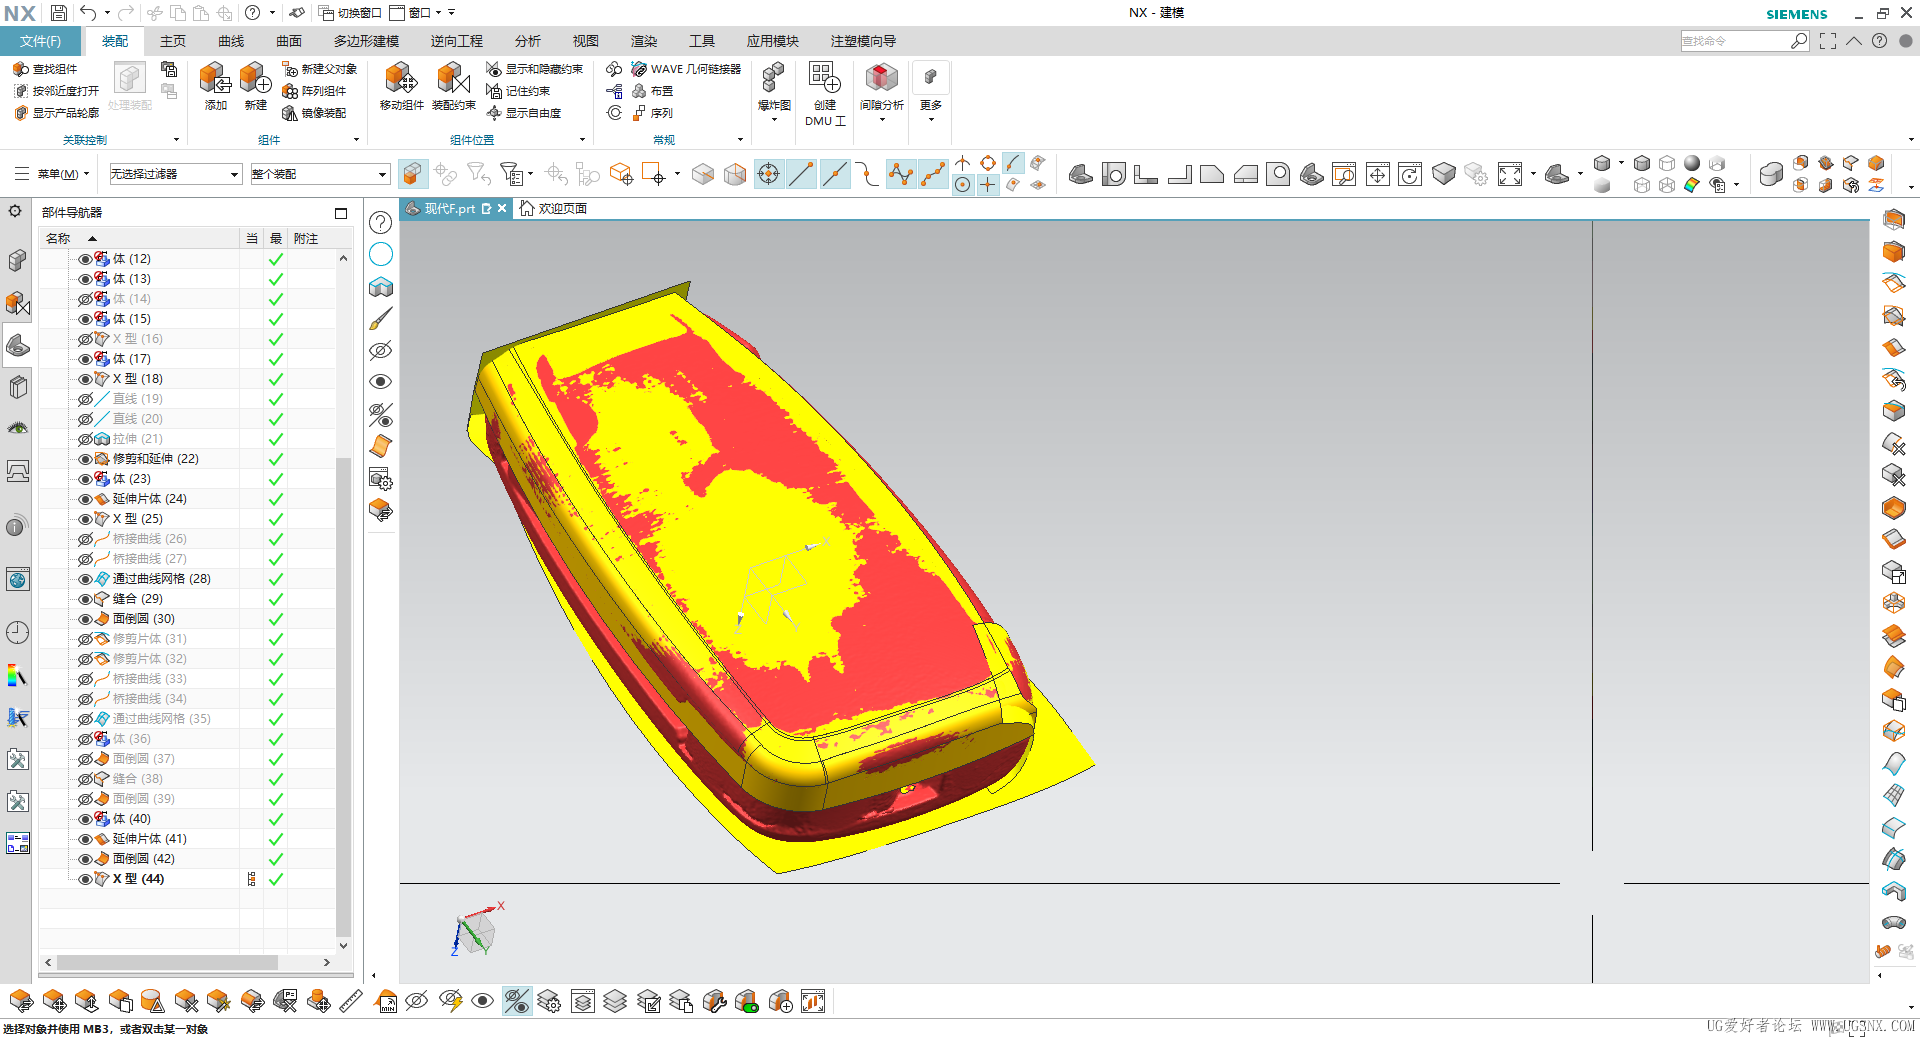Show the hidden 拉伸 (21) feature

85,439
